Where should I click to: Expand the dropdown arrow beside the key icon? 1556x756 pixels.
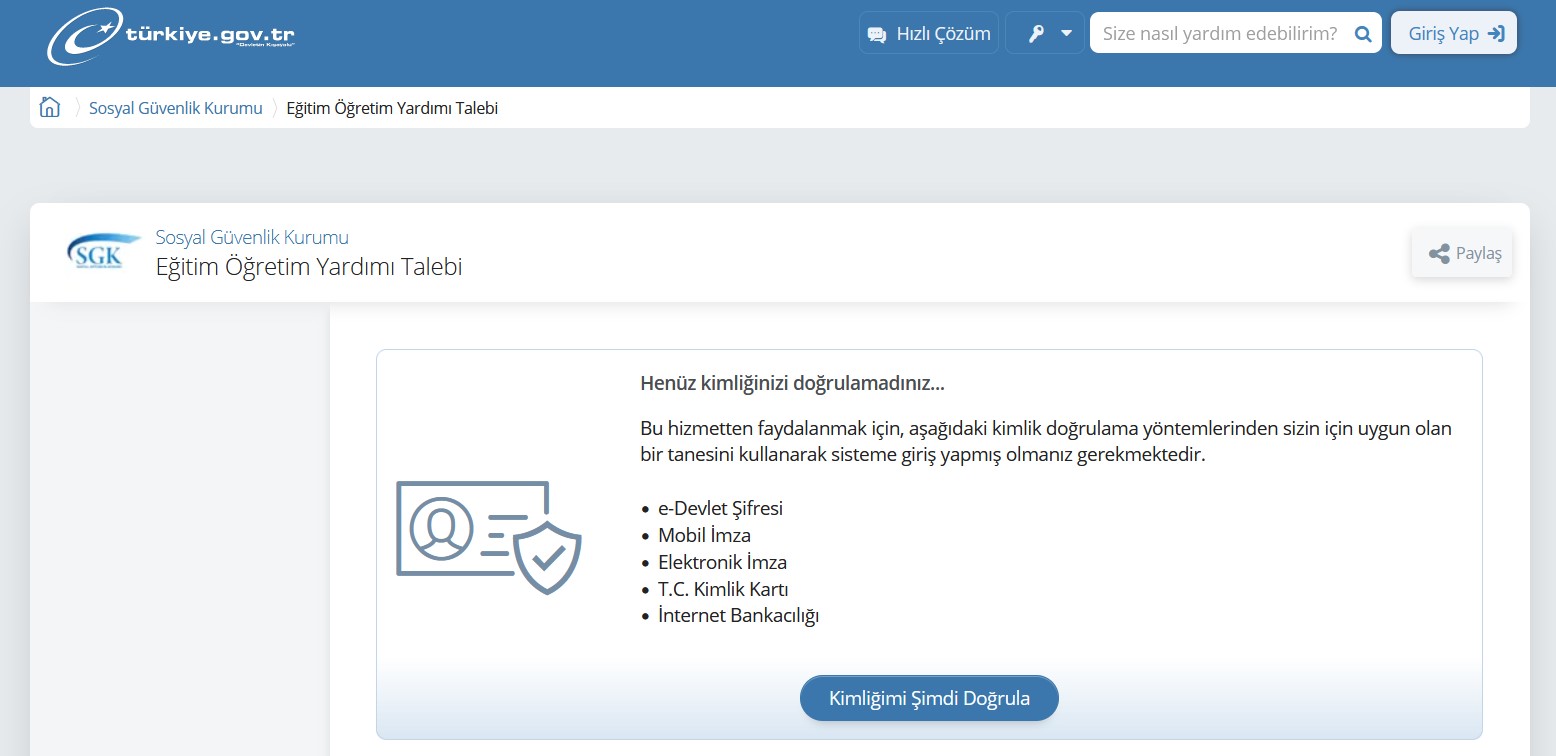1066,33
